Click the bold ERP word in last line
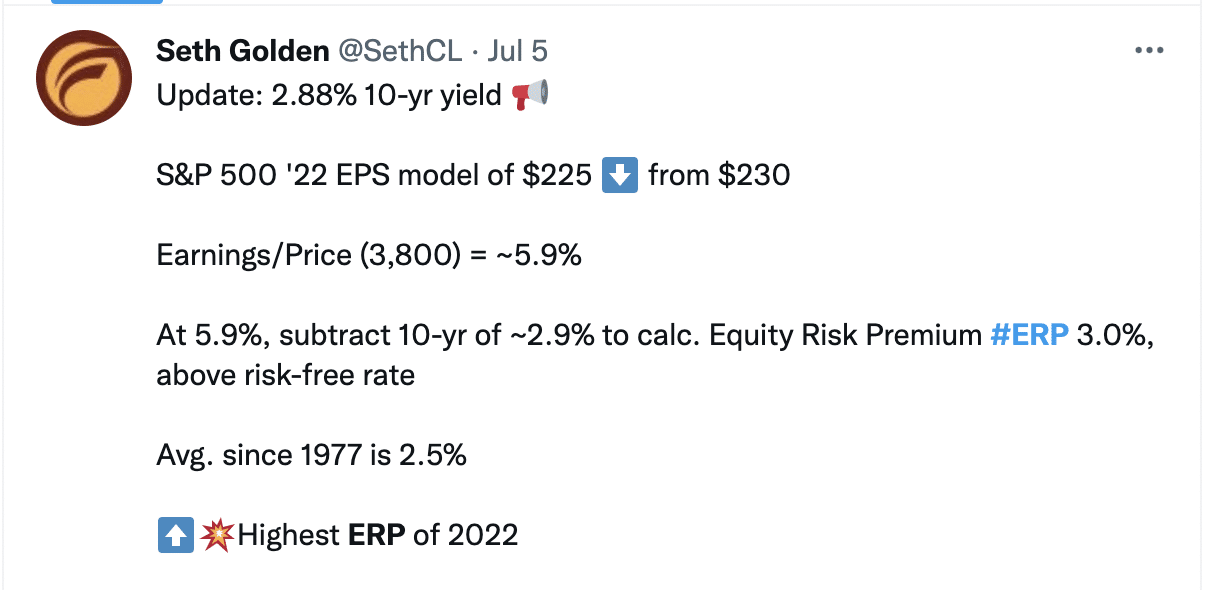Viewport: 1232px width, 590px height. point(376,536)
